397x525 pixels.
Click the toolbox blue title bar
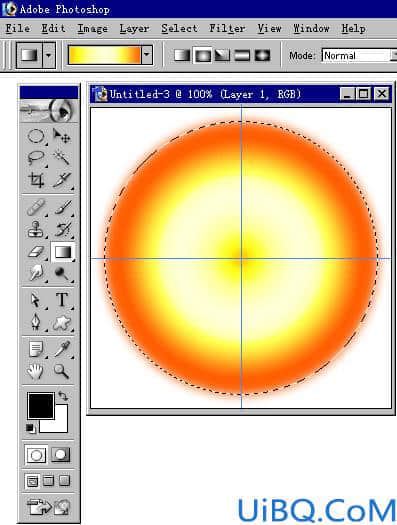(x=49, y=92)
